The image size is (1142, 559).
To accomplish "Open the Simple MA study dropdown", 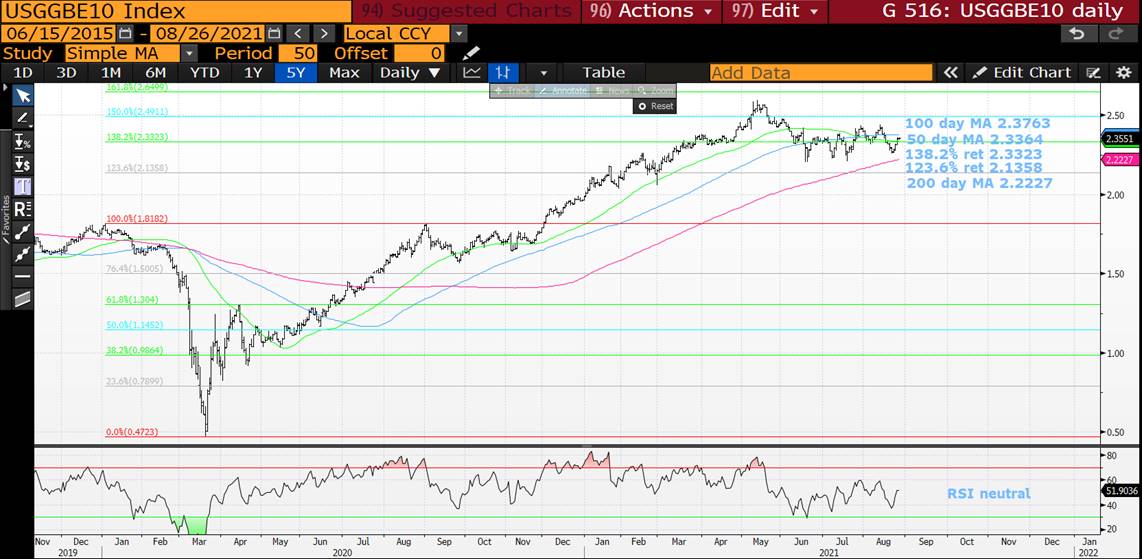I will 189,53.
